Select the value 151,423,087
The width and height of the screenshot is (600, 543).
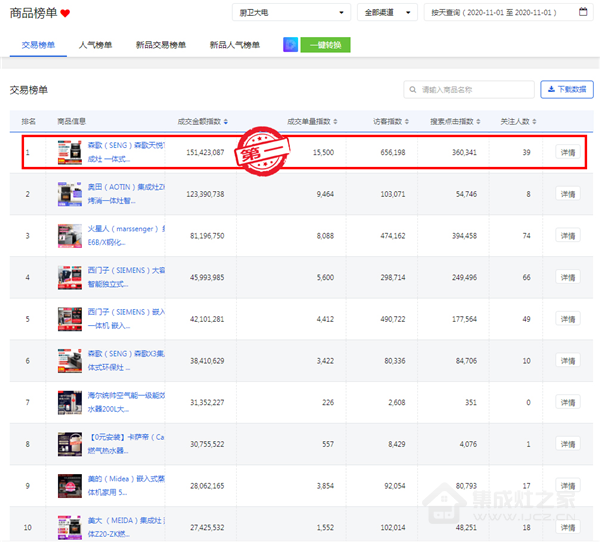pyautogui.click(x=205, y=152)
